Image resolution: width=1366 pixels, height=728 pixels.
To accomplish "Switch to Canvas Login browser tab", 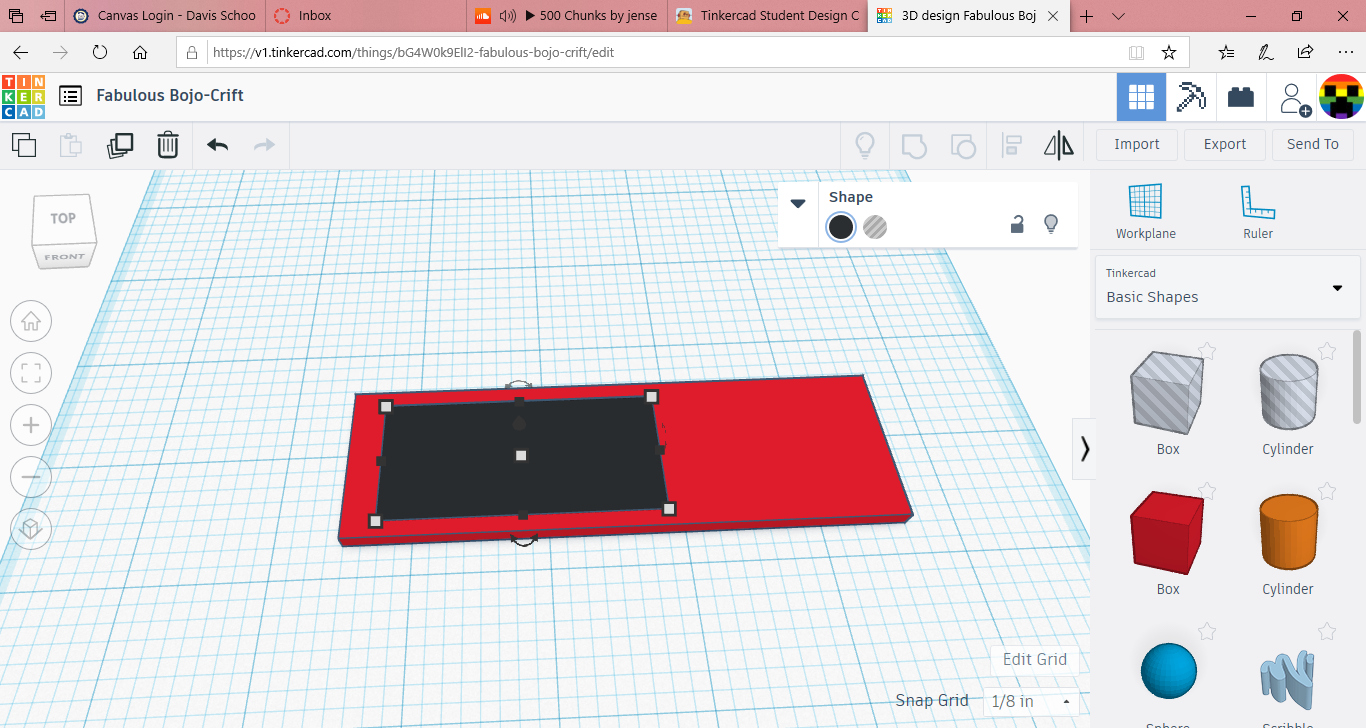I will click(x=166, y=16).
